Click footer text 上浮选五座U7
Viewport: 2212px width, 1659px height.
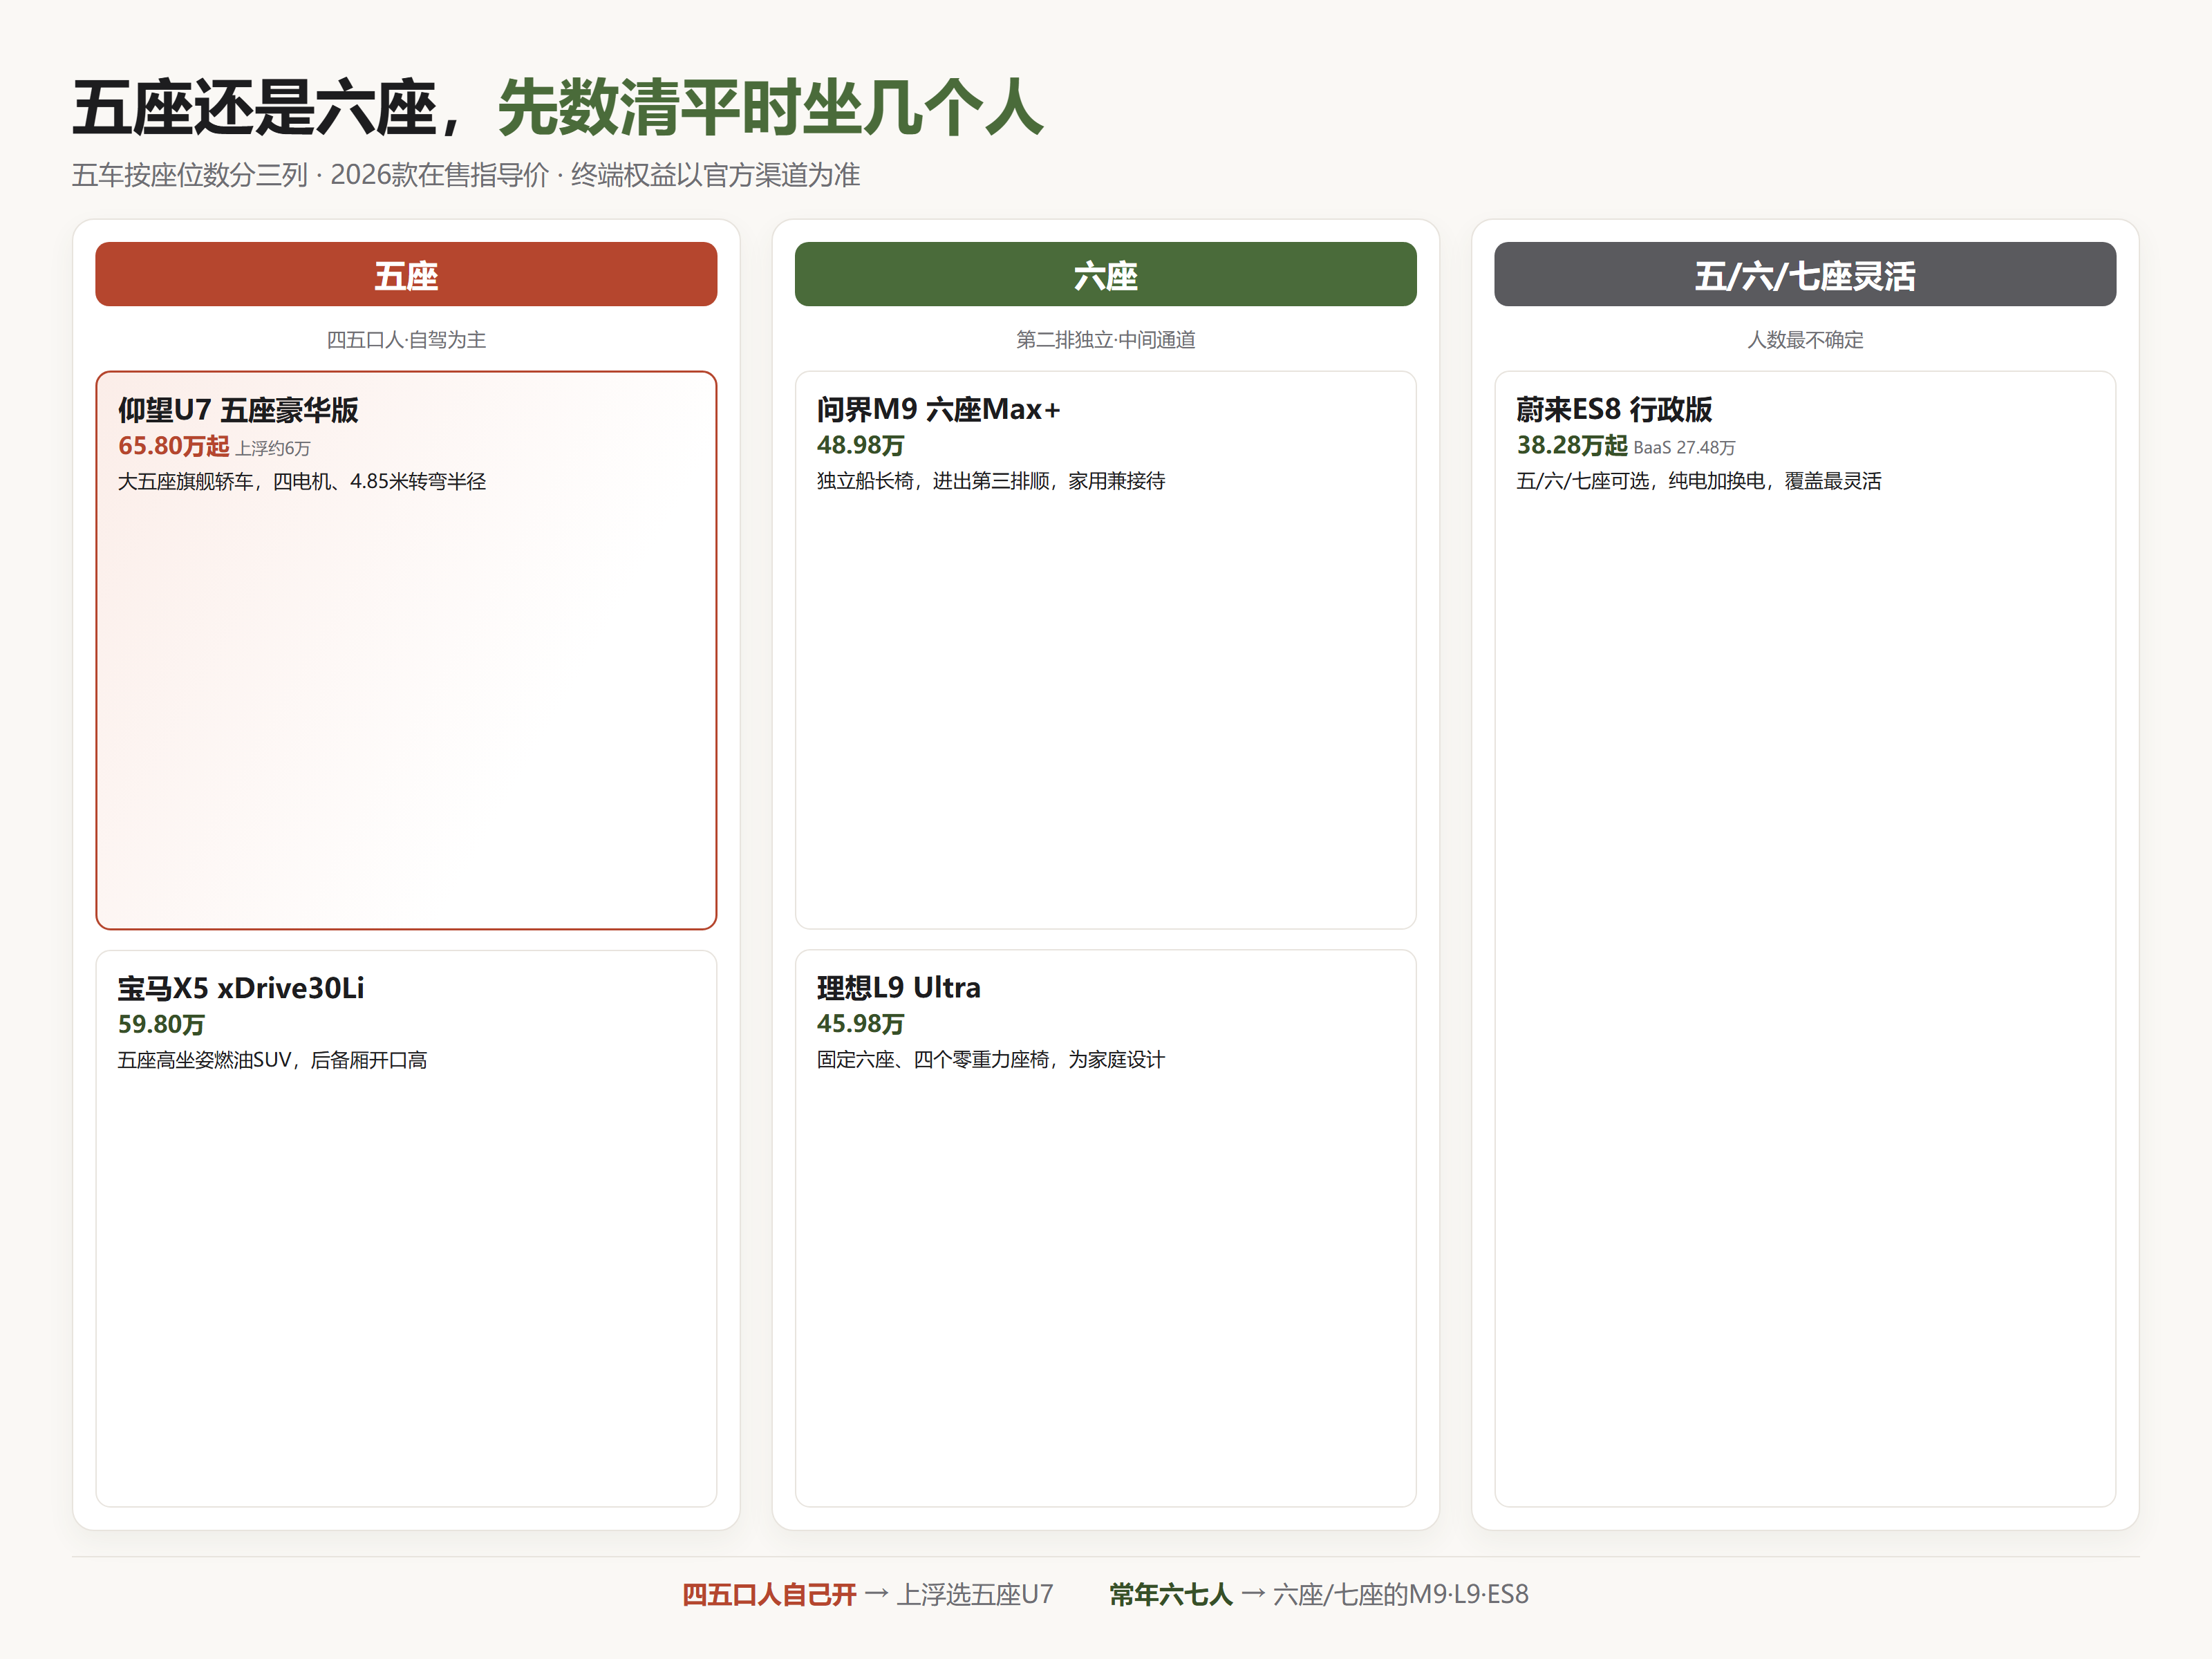coord(975,1594)
